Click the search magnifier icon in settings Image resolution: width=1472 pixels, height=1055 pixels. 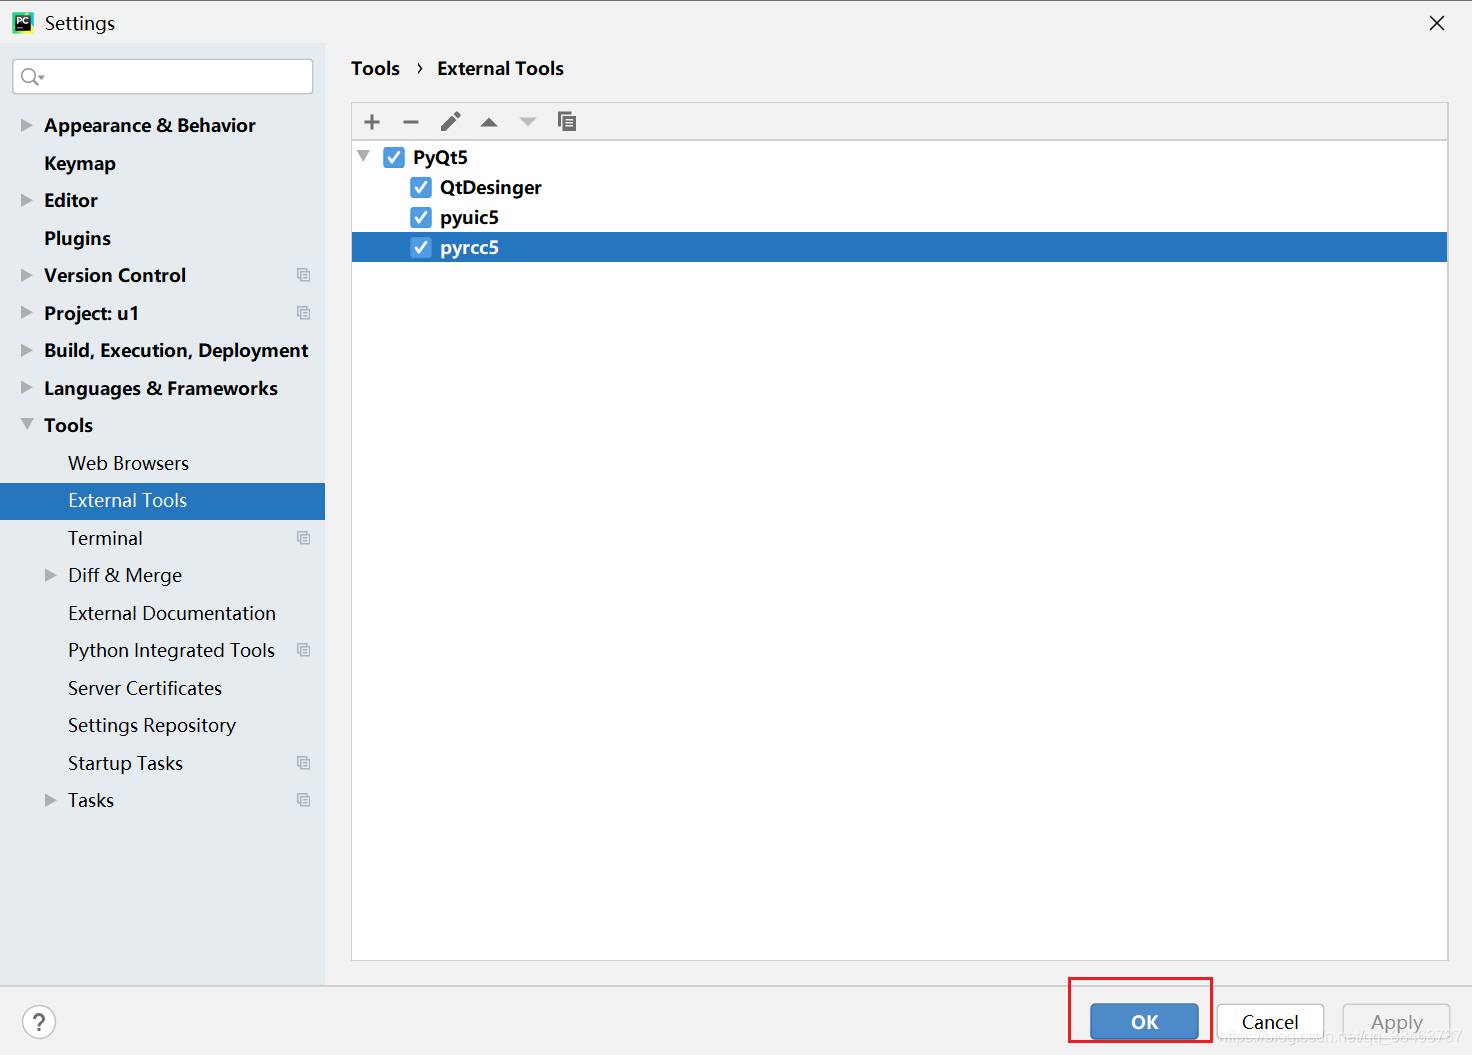point(32,77)
